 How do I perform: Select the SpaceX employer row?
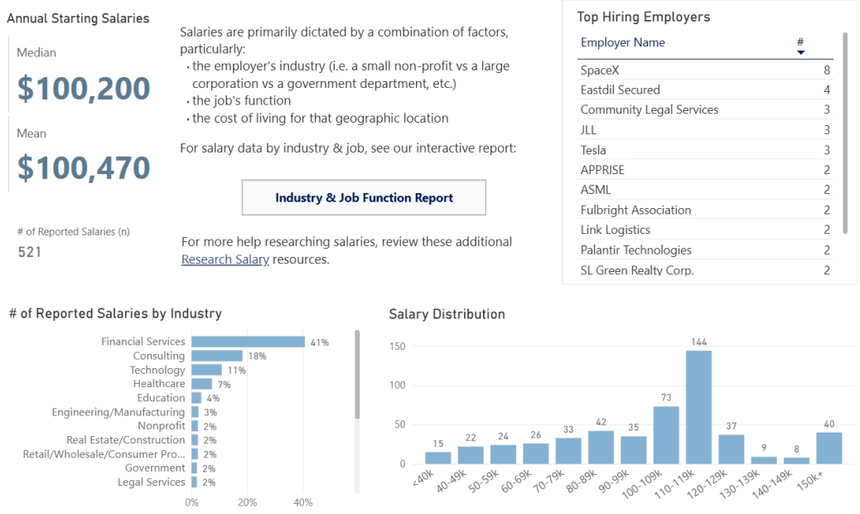click(705, 70)
